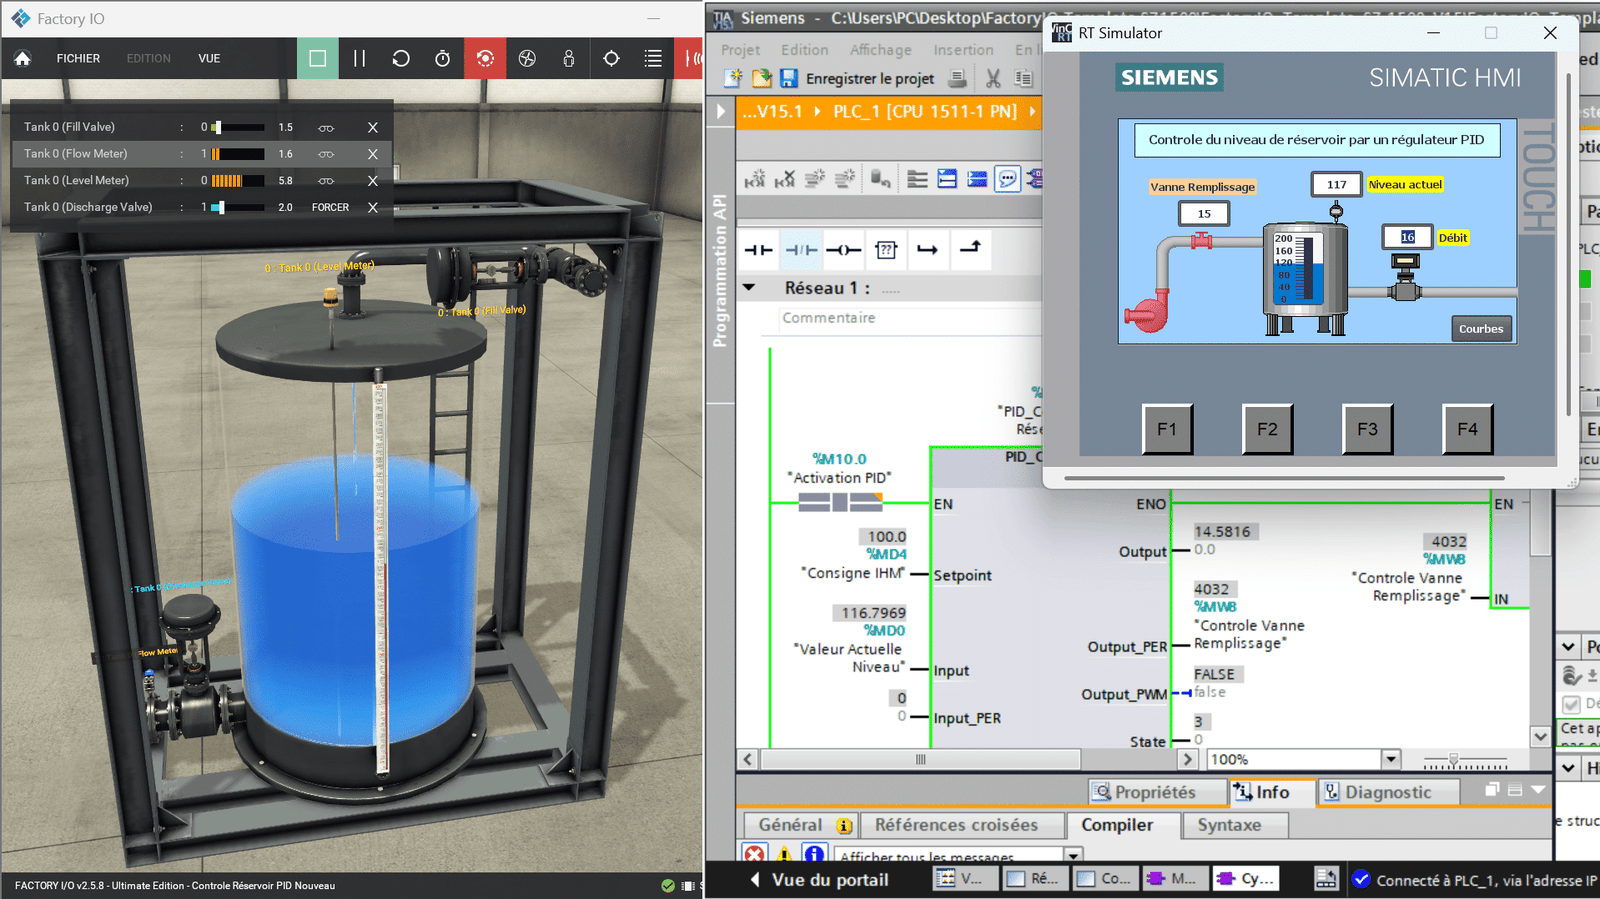Screen dimensions: 1600x899
Task: Open the 100% zoom dropdown
Action: point(1391,759)
